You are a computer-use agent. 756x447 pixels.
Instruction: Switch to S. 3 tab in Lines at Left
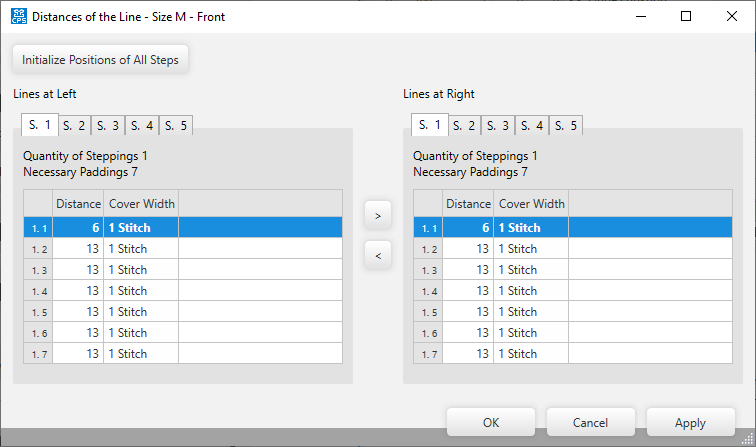[108, 126]
